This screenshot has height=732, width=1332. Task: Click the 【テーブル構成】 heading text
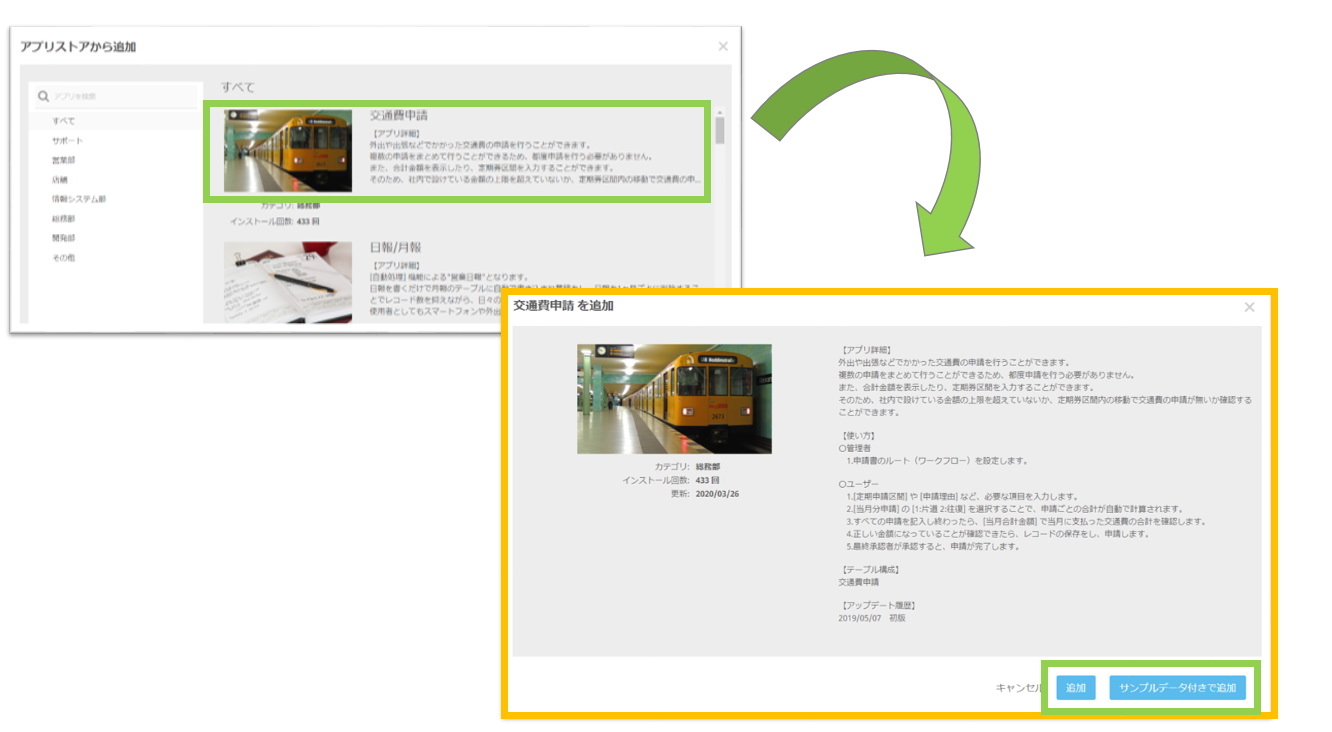tap(868, 570)
